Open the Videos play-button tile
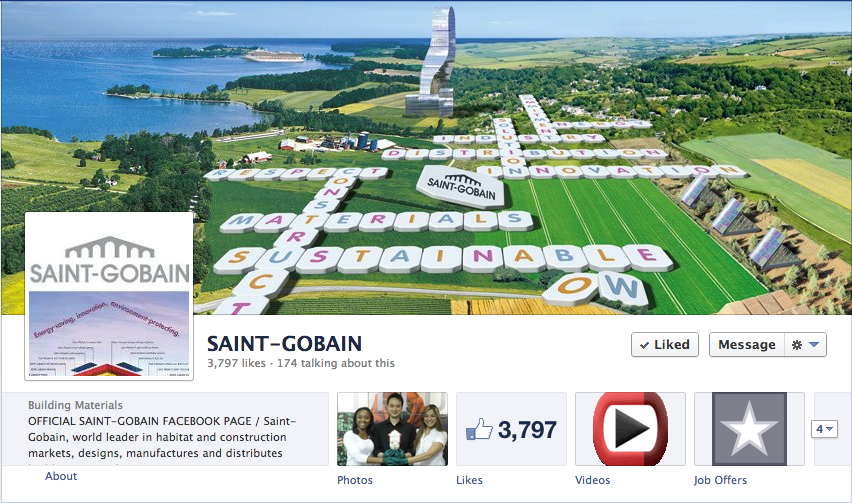 click(x=630, y=429)
